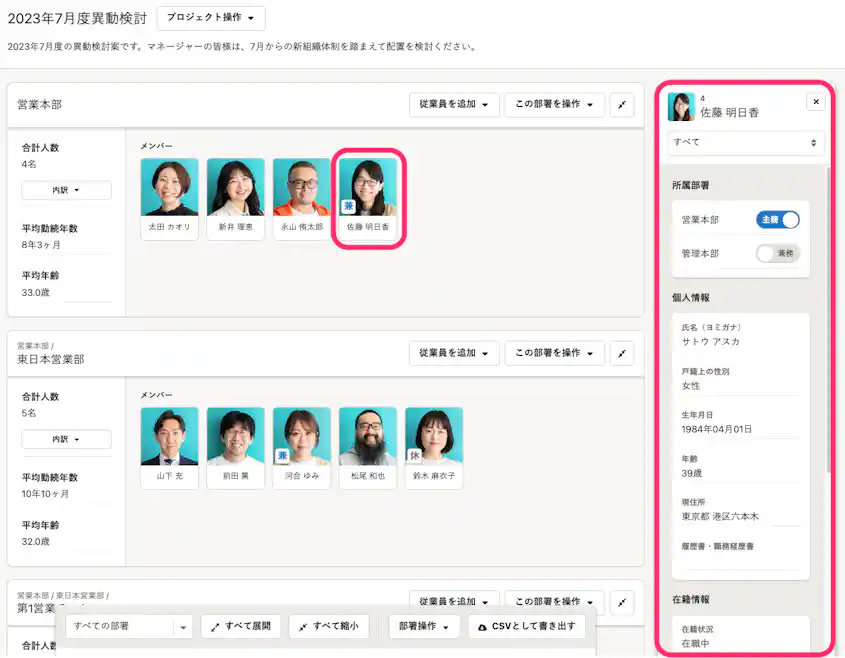Viewport: 845px width, 658px height.
Task: Click the collapse arrows icon in すべて縮小
Action: click(305, 625)
